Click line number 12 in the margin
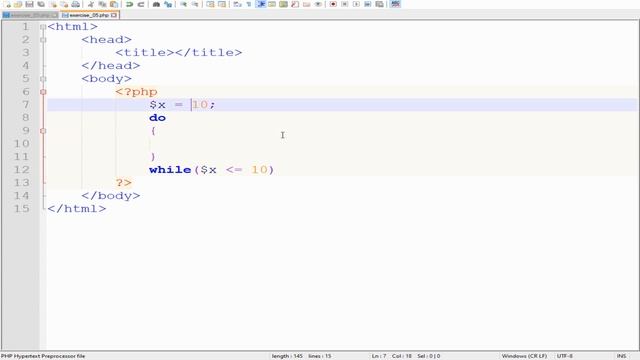This screenshot has height=360, width=640. 22,170
